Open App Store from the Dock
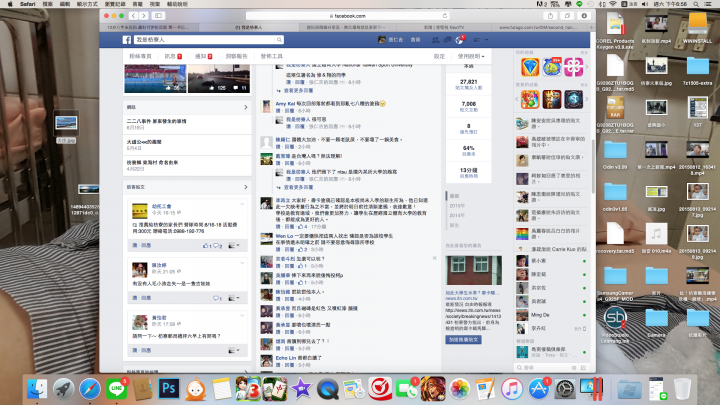This screenshot has height=405, width=720. 538,389
